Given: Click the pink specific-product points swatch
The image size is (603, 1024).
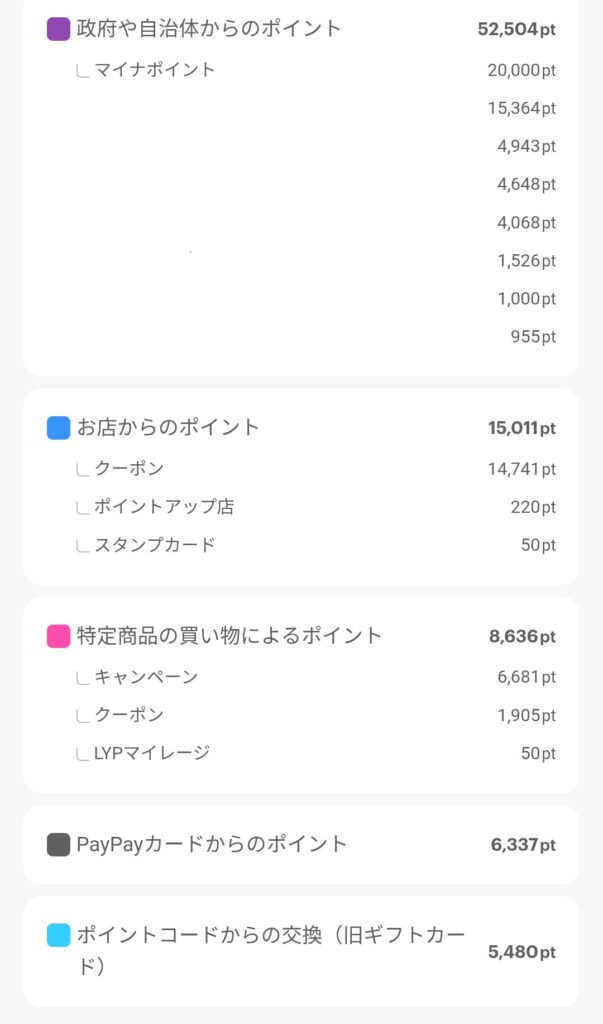Looking at the screenshot, I should (x=58, y=636).
